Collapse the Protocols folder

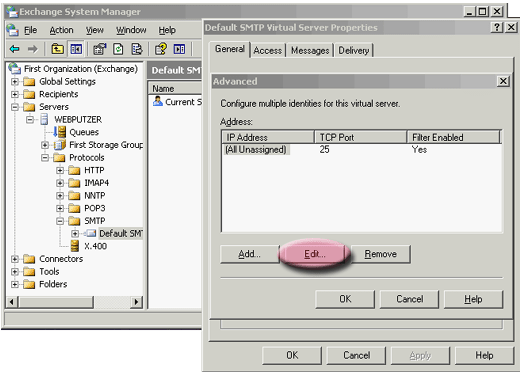[45, 157]
